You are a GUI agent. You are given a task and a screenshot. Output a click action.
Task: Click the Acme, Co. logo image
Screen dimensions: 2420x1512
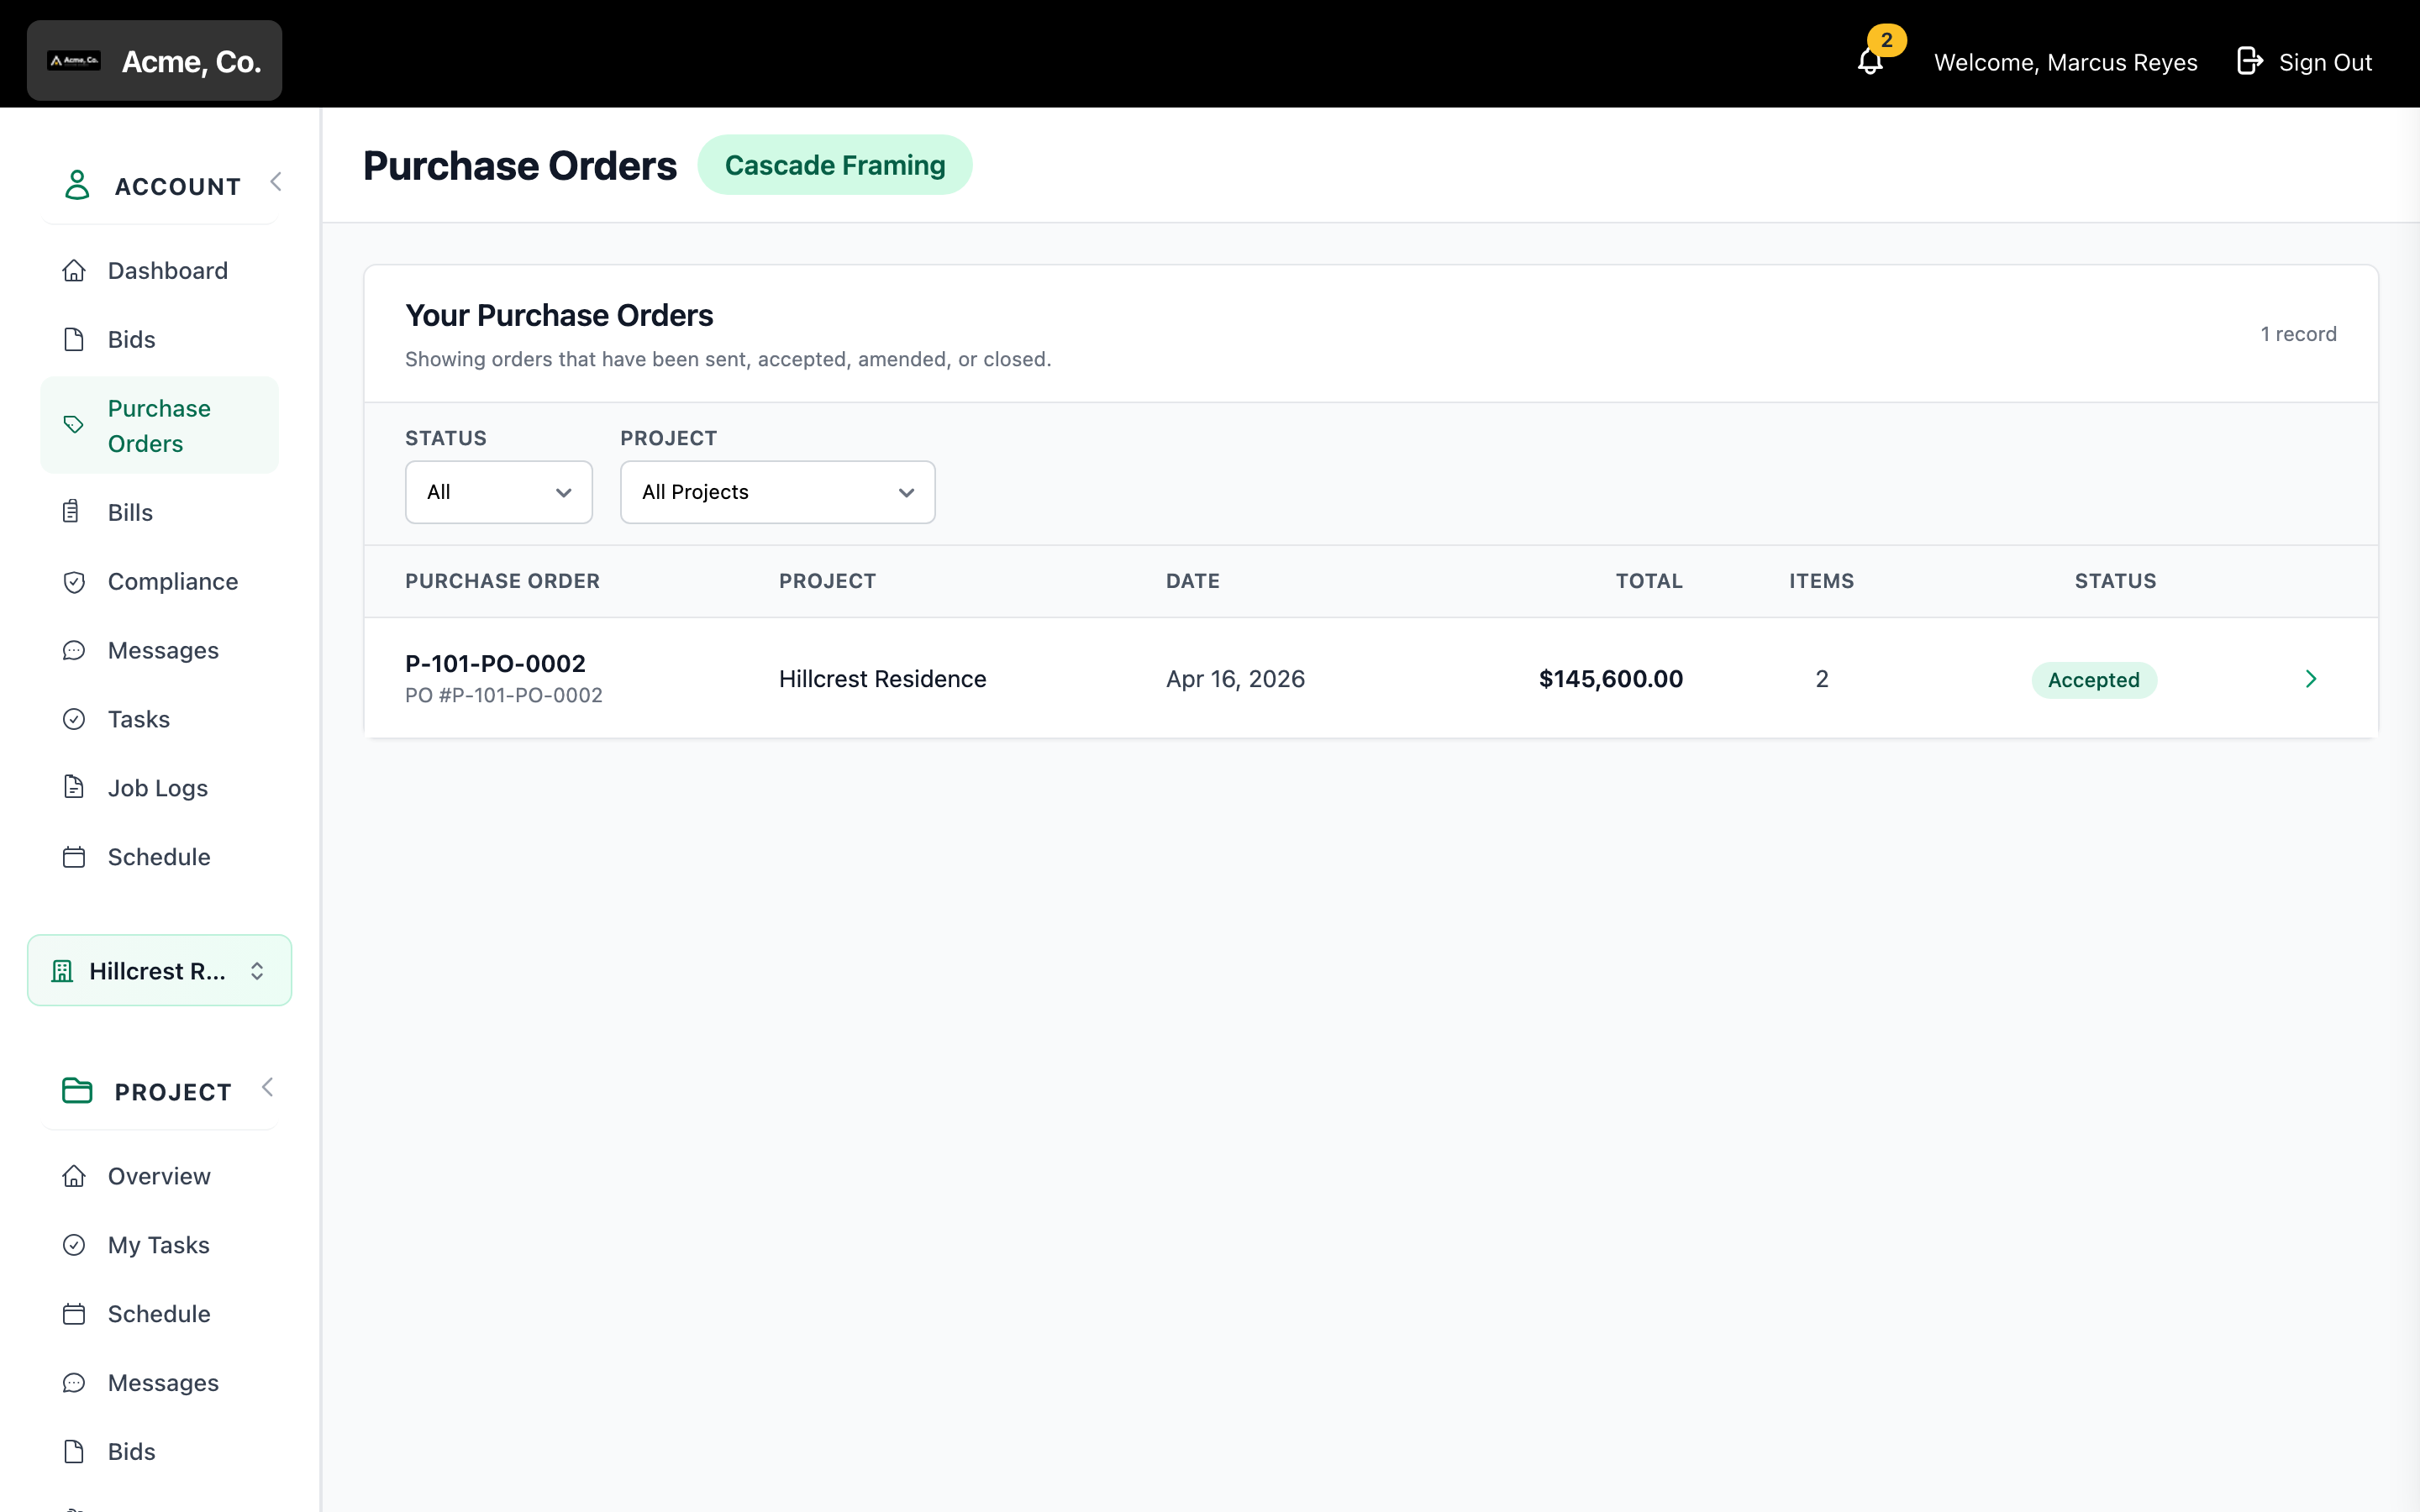pyautogui.click(x=74, y=61)
